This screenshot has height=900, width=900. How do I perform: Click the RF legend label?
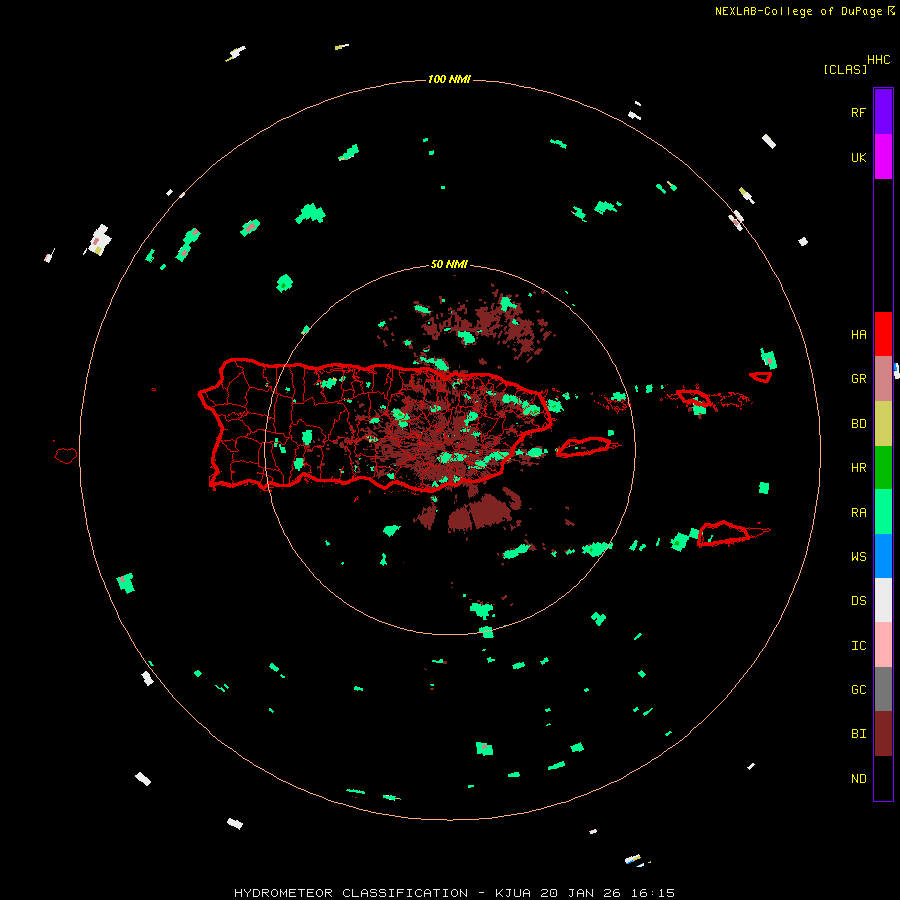[858, 112]
